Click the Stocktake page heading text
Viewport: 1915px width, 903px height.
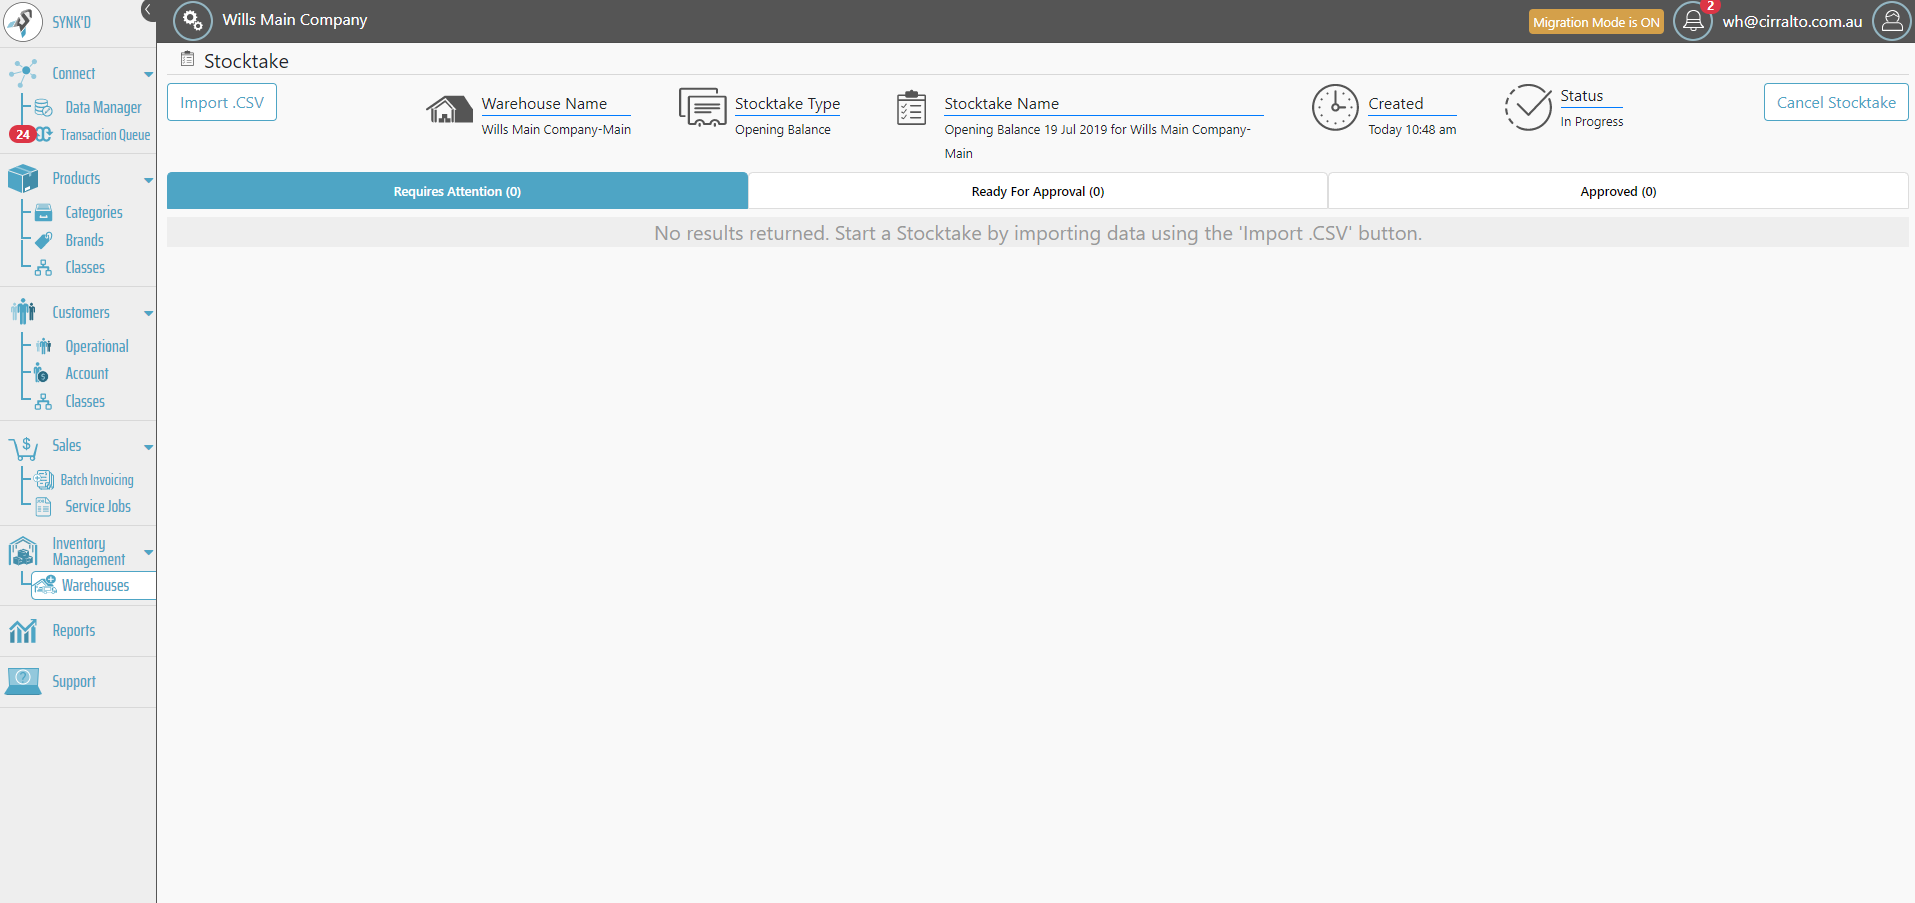246,61
